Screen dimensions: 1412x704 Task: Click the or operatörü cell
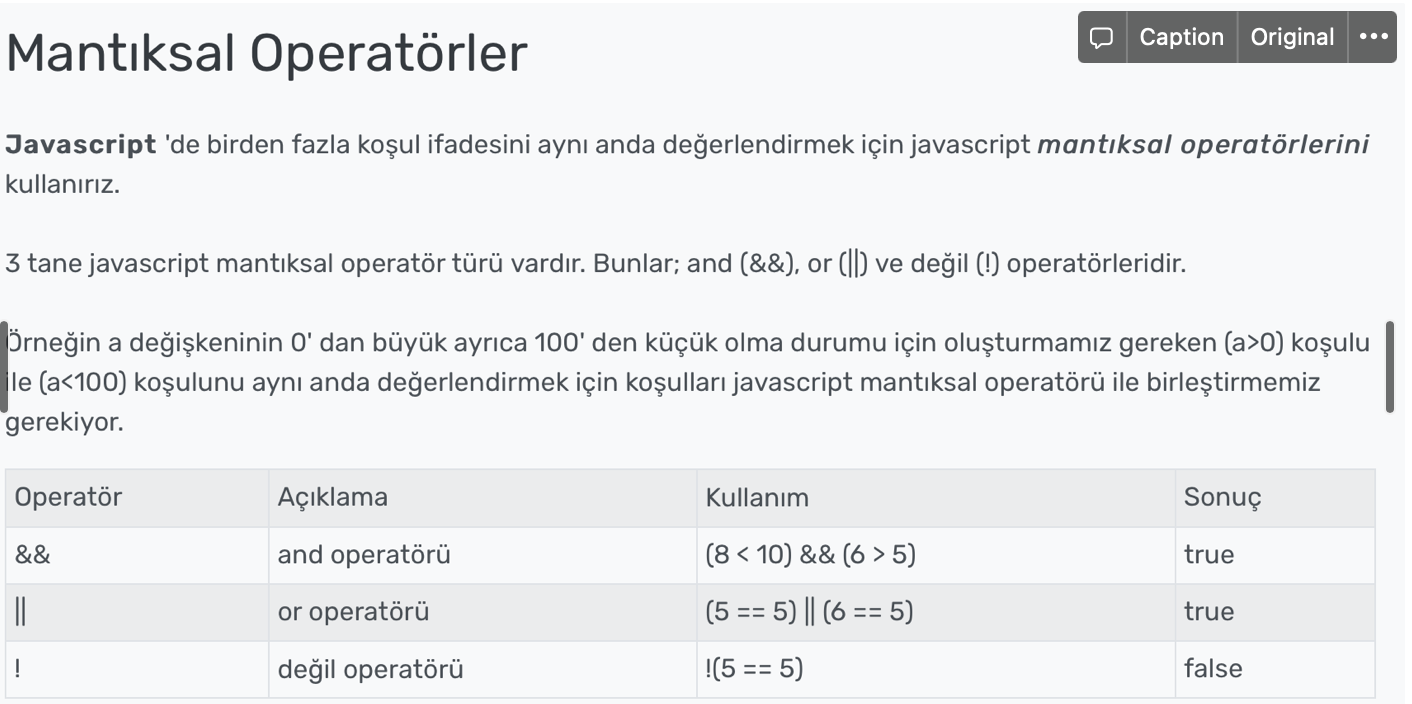pyautogui.click(x=483, y=612)
